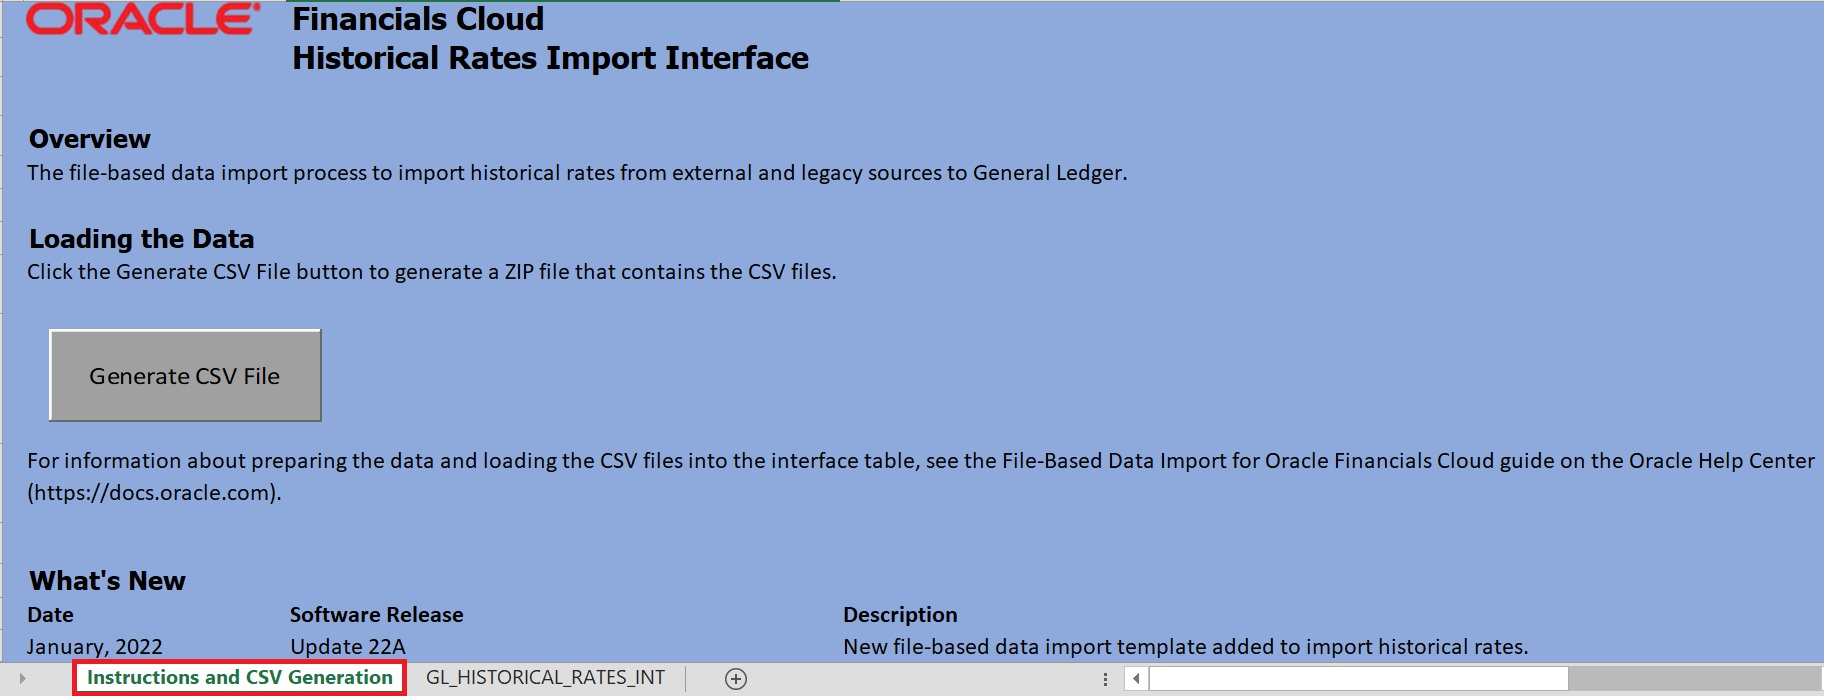Switch to the GL_HISTORICAL_RATES_INT sheet tab
The height and width of the screenshot is (696, 1824).
(545, 678)
